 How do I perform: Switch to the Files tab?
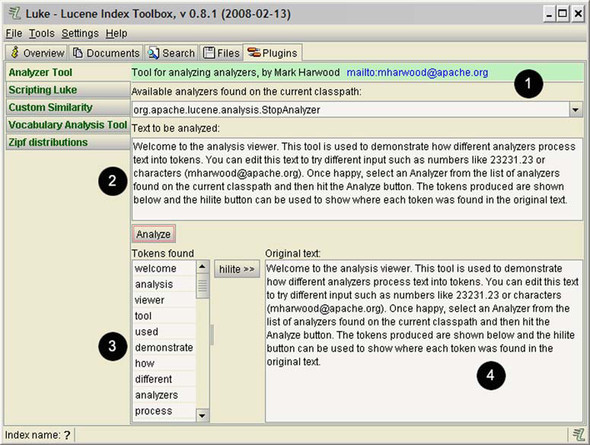click(x=221, y=53)
